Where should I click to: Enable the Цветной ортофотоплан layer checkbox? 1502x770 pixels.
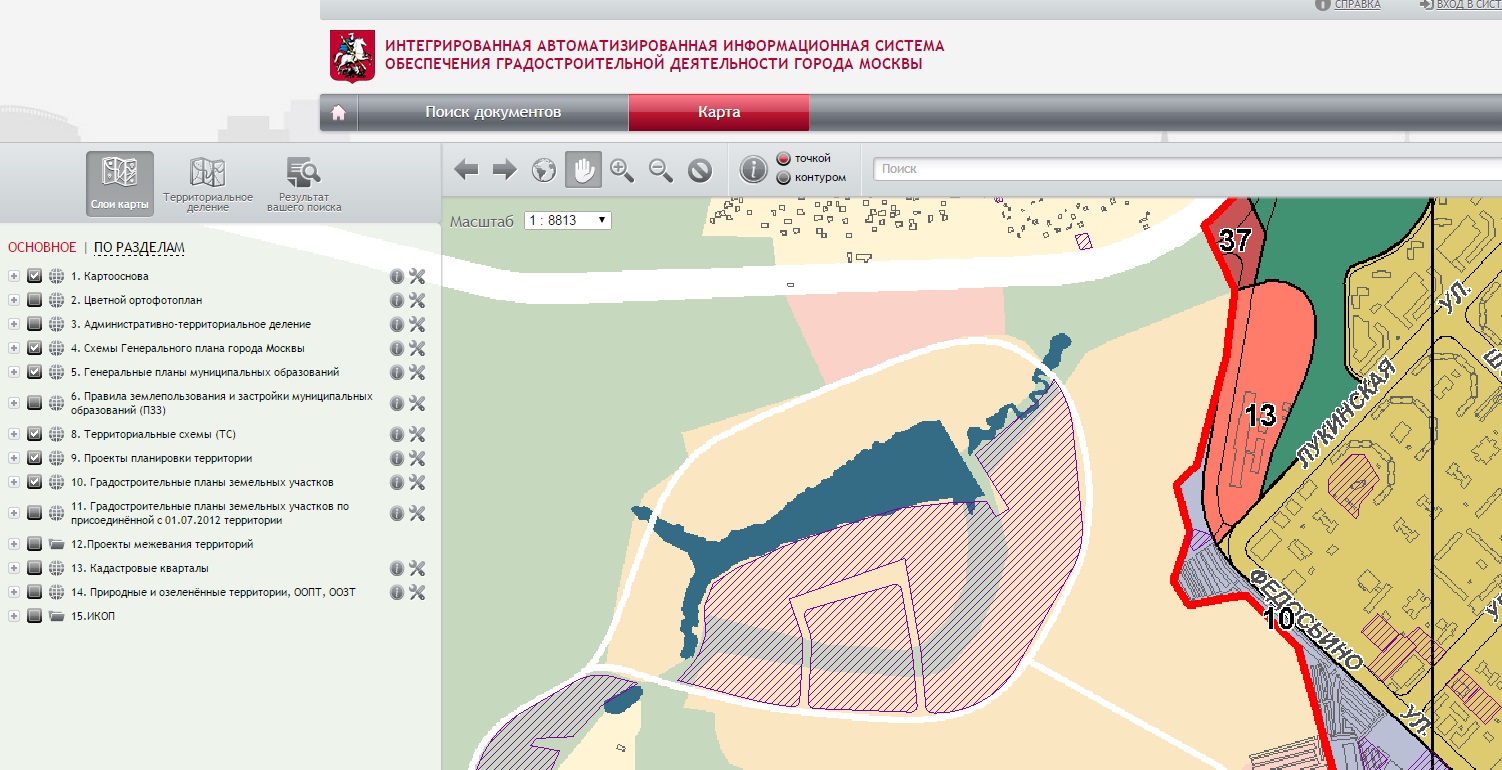35,300
